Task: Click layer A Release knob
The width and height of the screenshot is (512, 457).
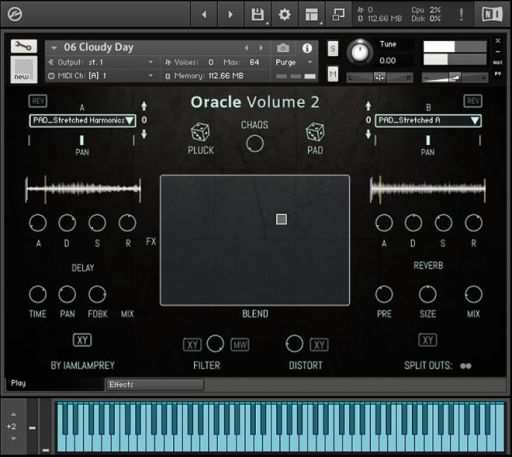Action: pos(127,223)
